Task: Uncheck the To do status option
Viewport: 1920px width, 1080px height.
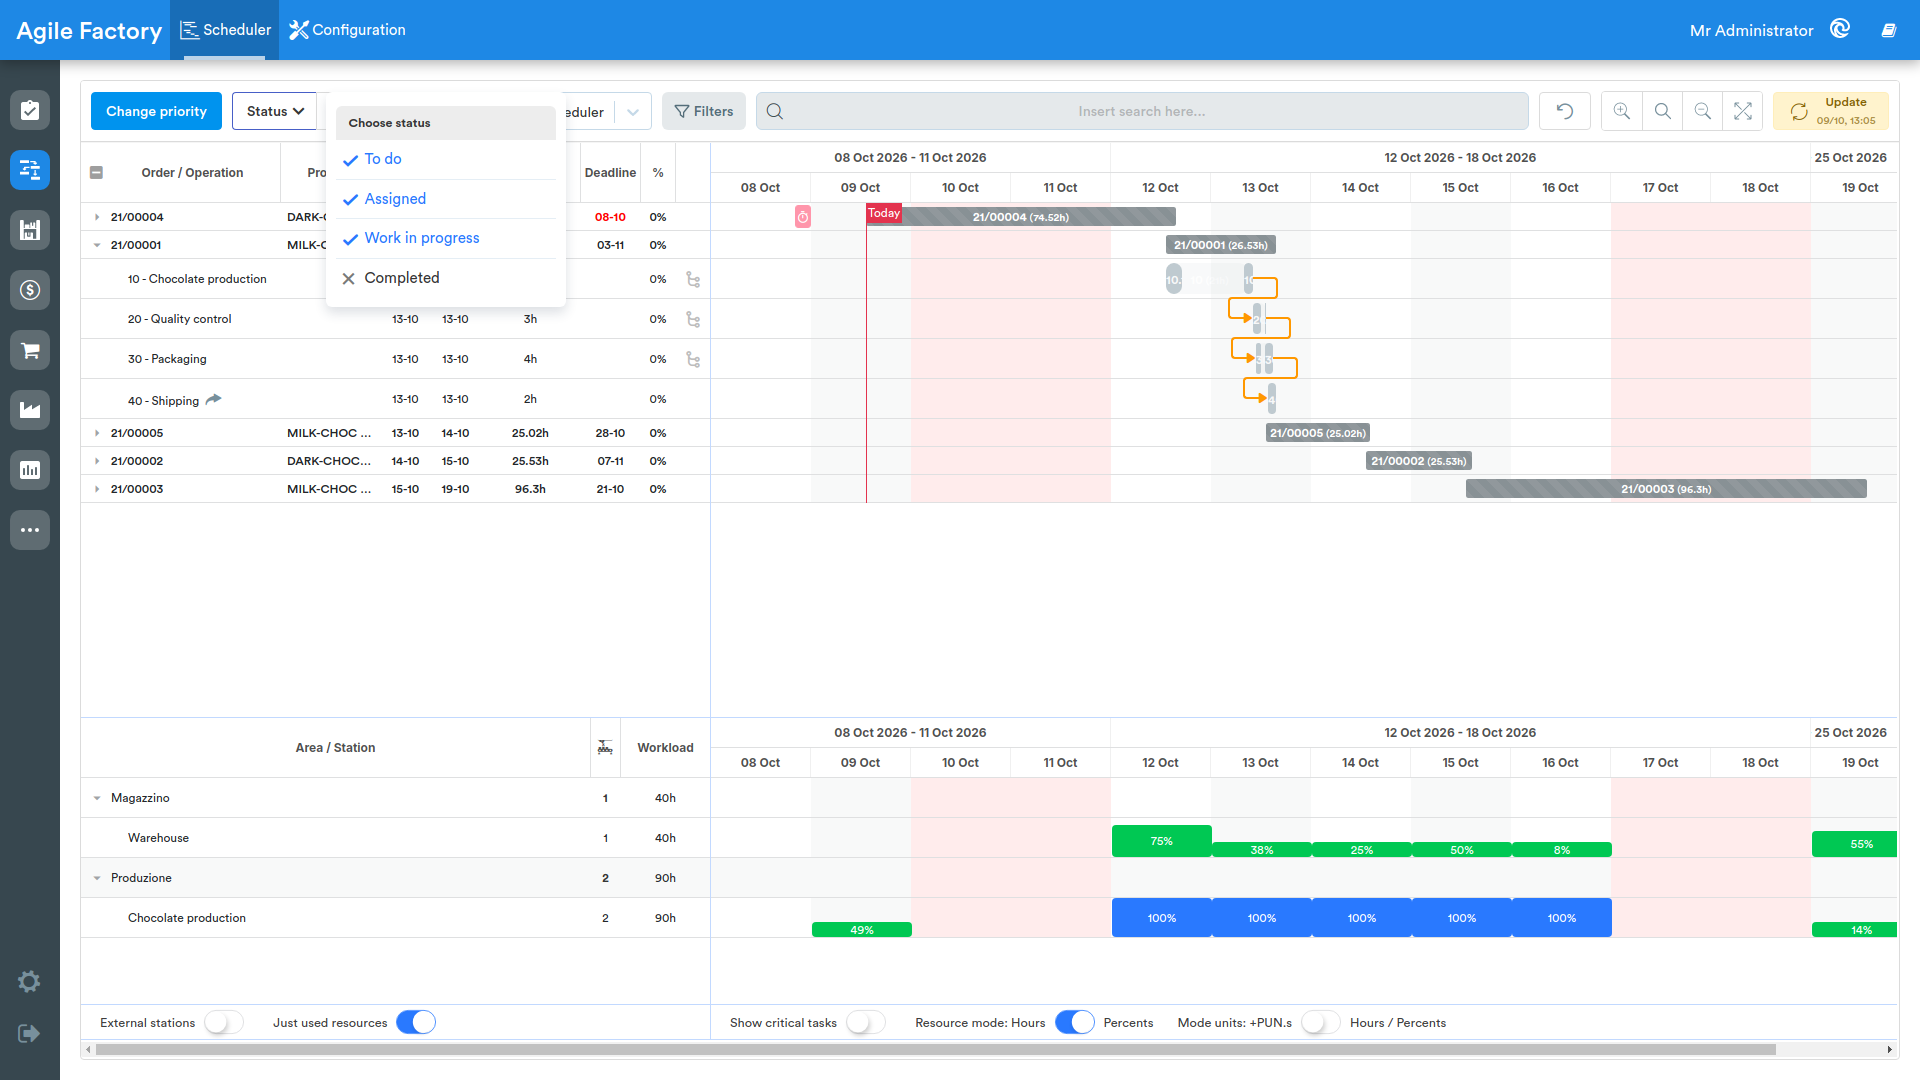Action: click(x=446, y=159)
